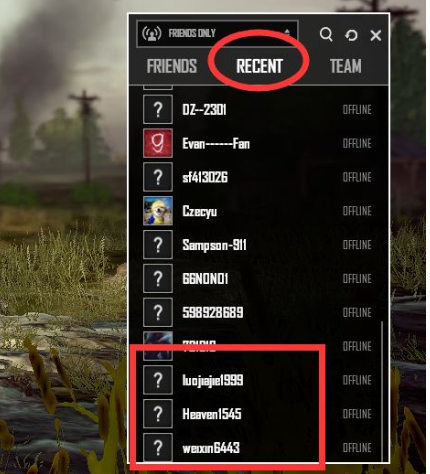Open the Friends Only voice channel dropdown
430x474 pixels.
point(217,33)
